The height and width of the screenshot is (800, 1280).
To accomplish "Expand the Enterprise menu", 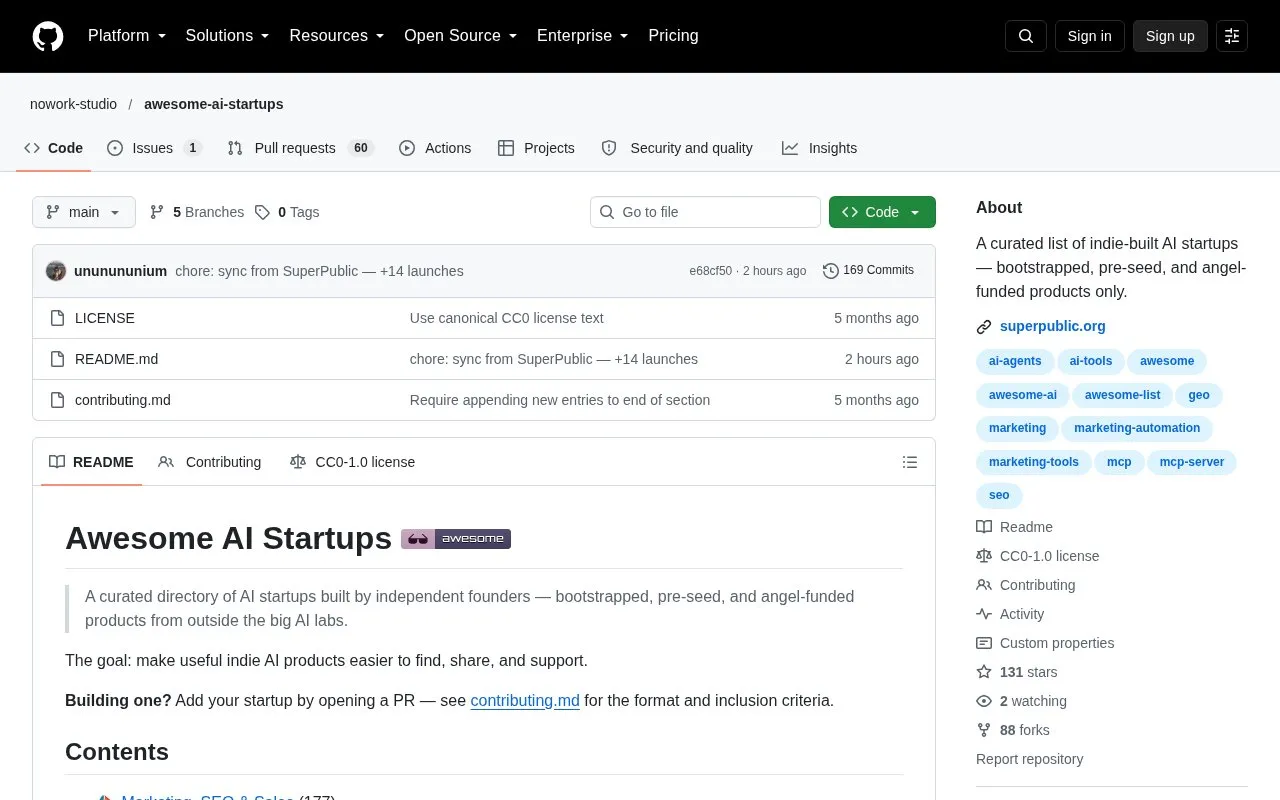I will click(x=583, y=36).
